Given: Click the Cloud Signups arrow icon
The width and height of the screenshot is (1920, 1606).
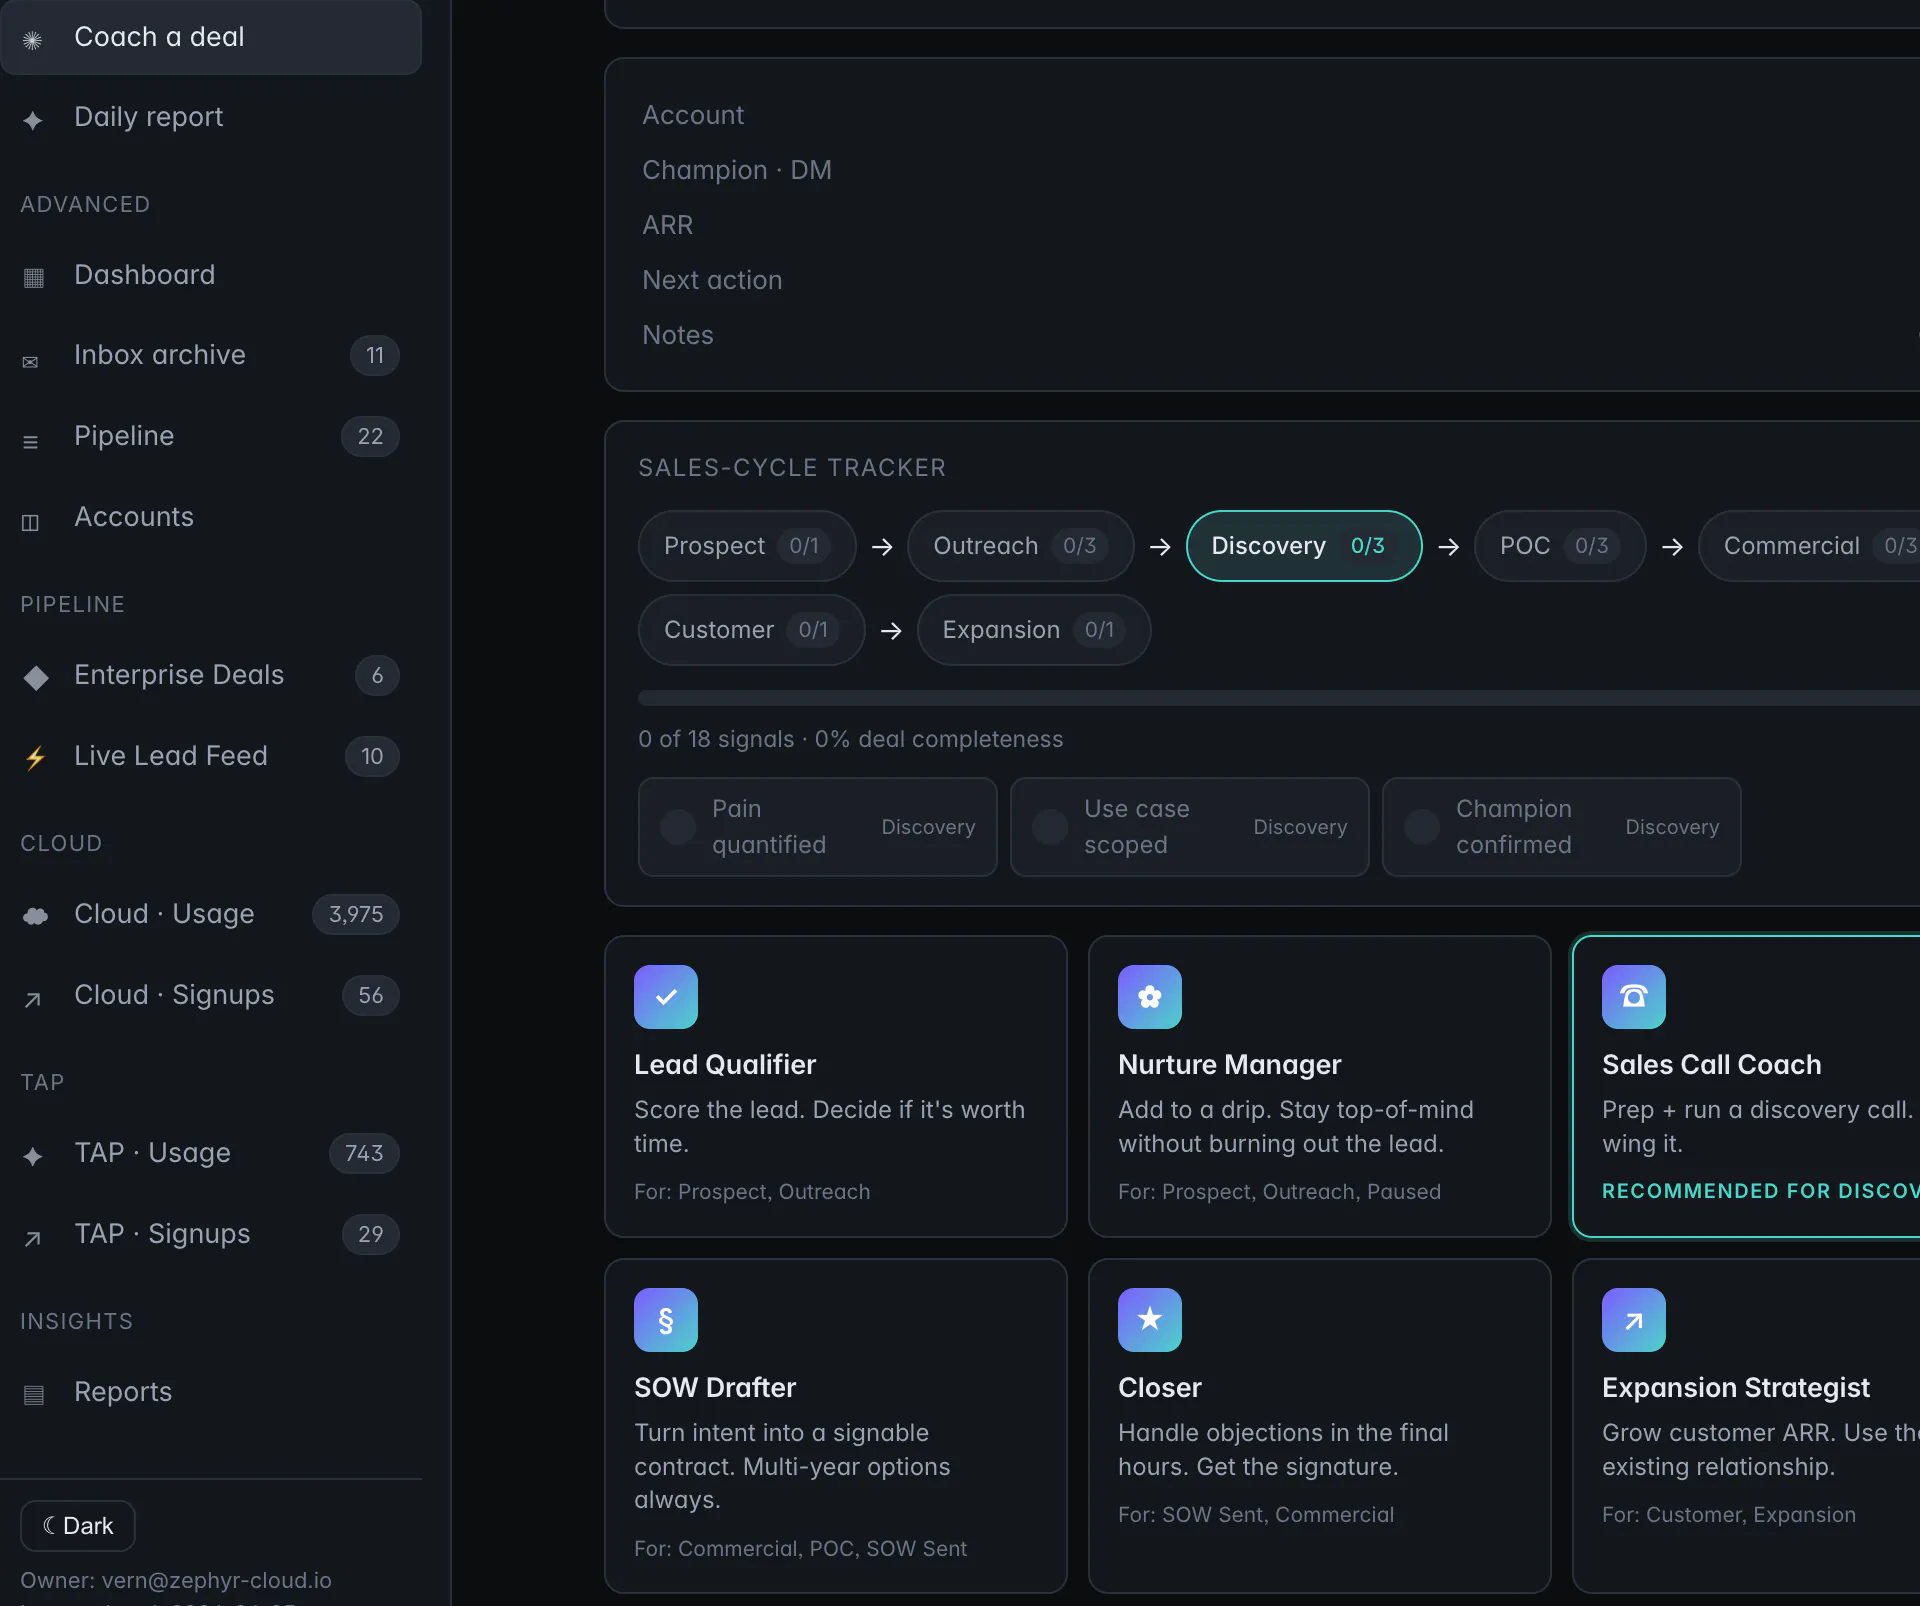Looking at the screenshot, I should (32, 999).
